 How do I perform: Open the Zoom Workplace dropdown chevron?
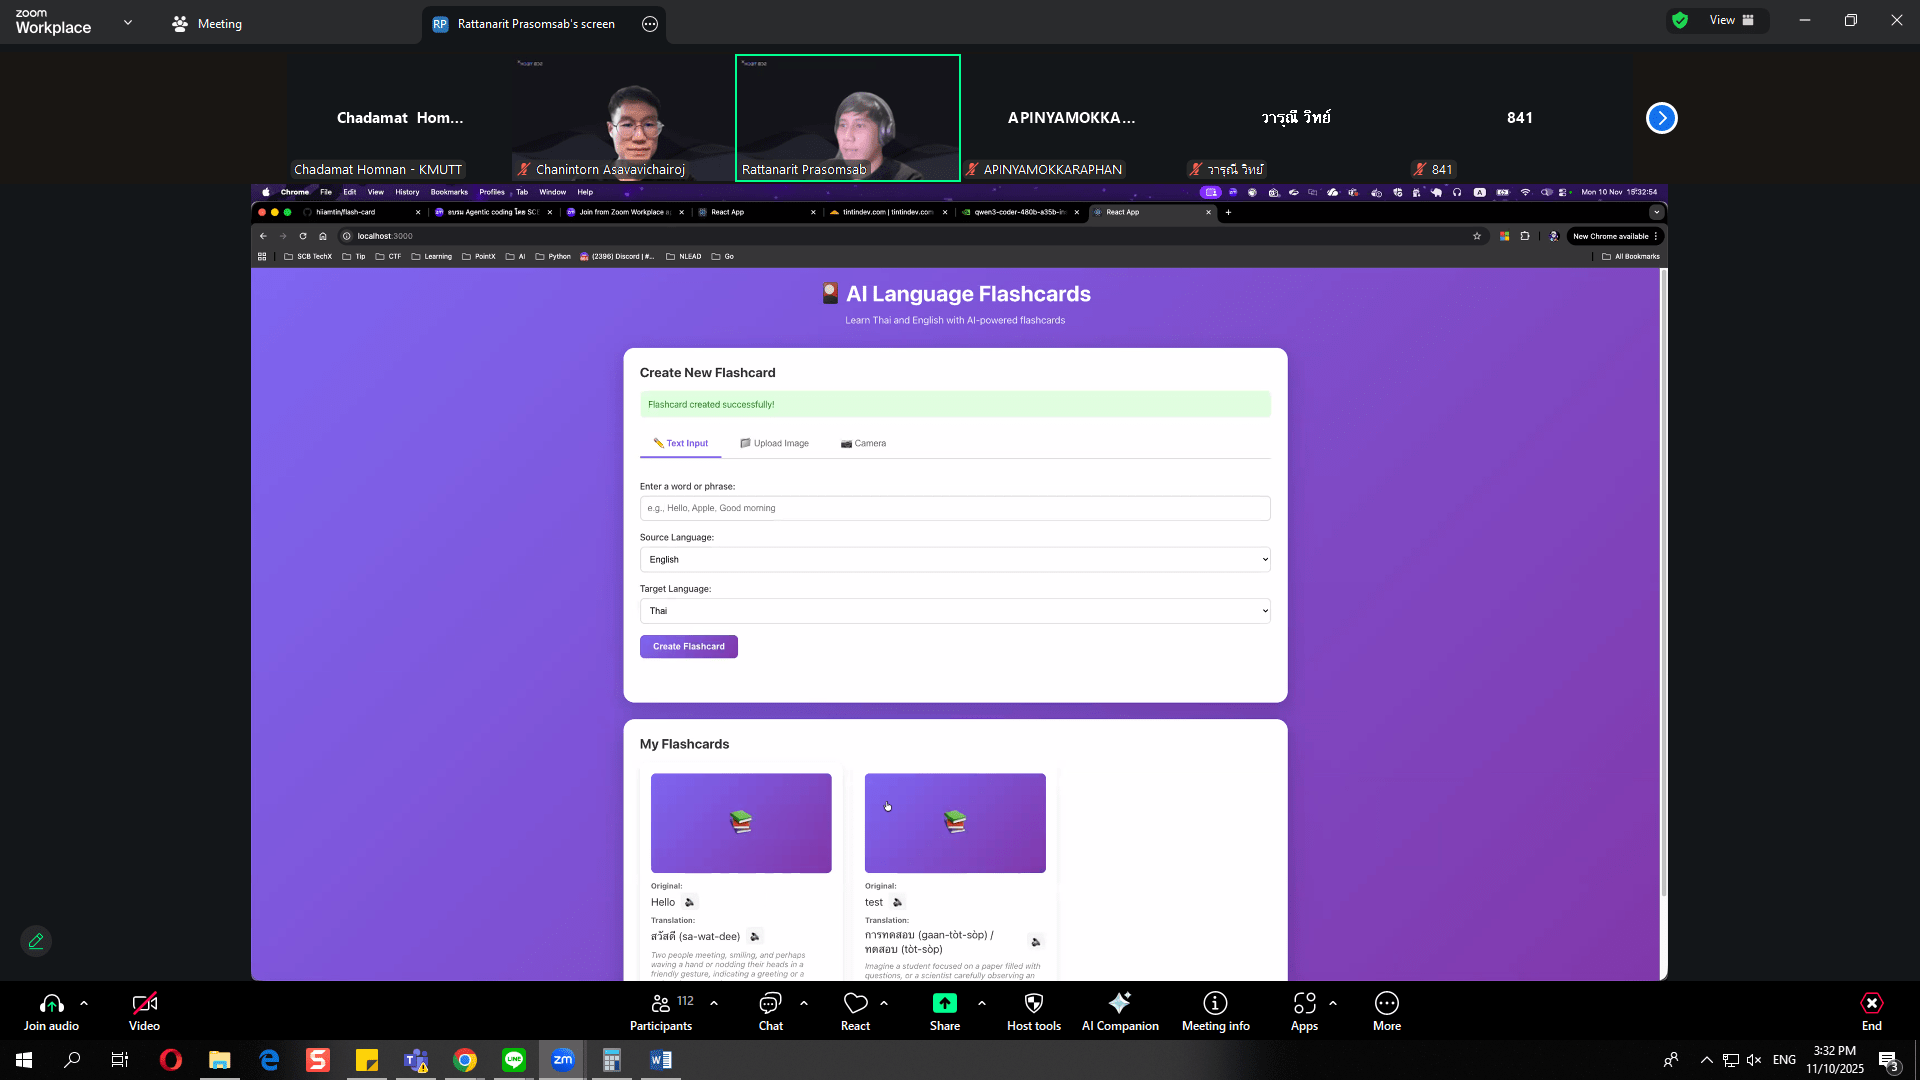coord(128,22)
